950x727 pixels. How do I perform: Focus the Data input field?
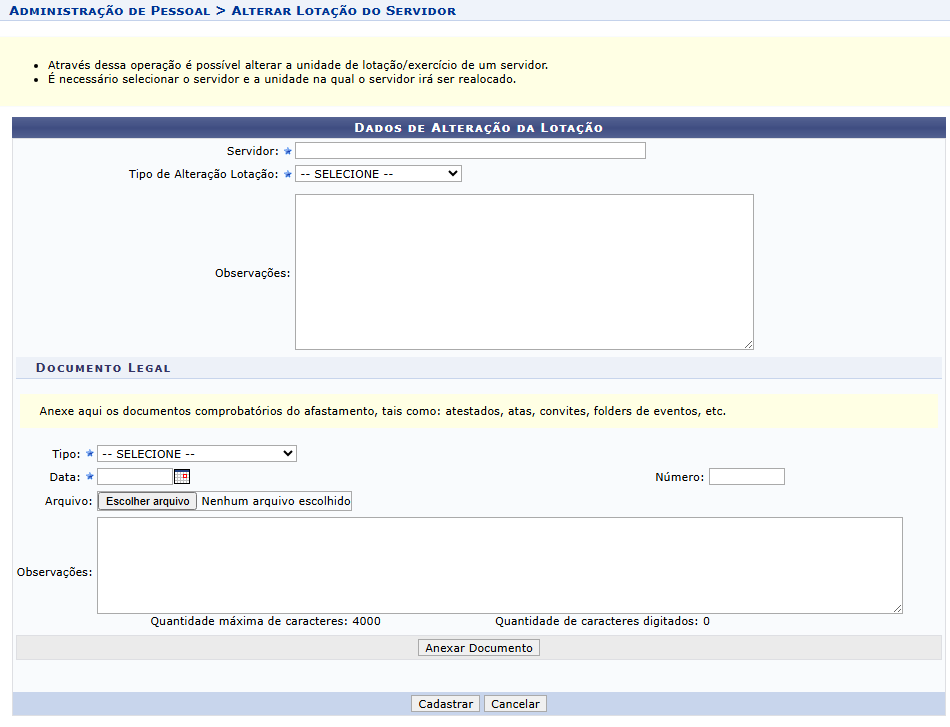pyautogui.click(x=135, y=477)
